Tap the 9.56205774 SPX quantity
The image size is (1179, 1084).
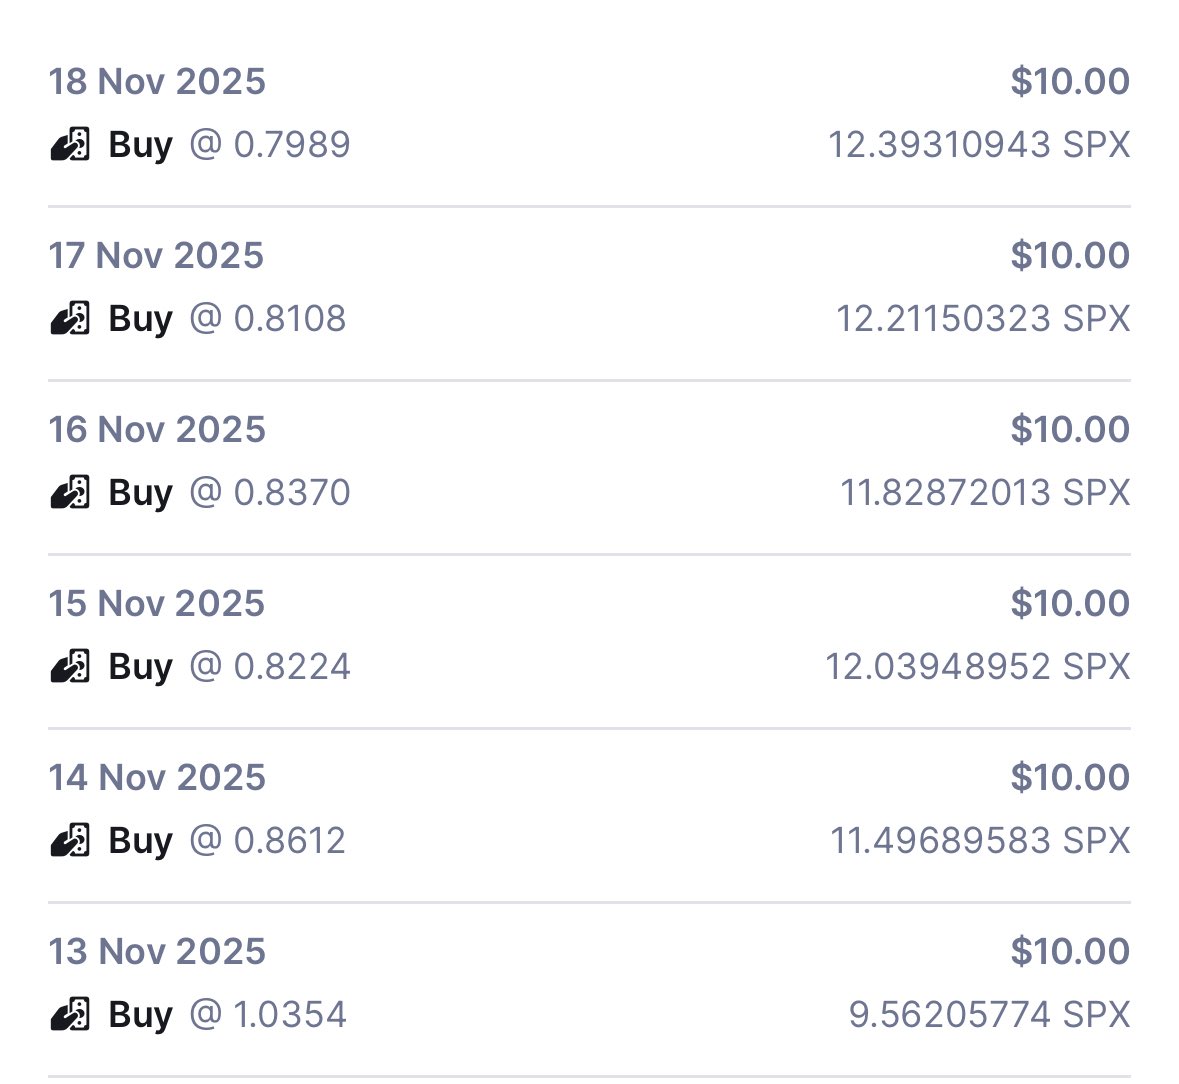tap(989, 1015)
